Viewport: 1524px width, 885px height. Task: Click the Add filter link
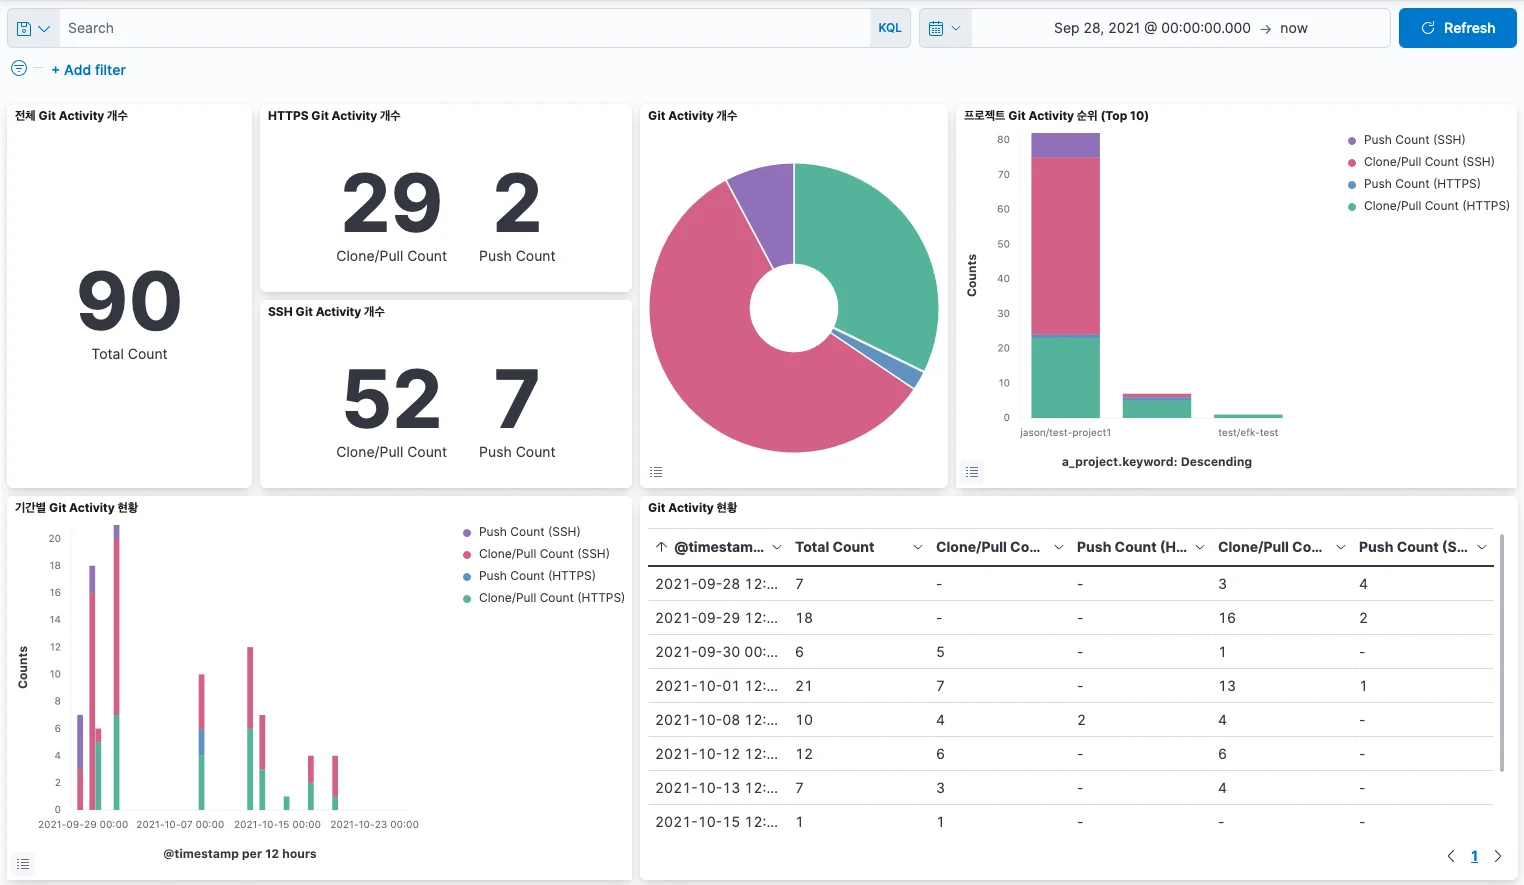tap(89, 70)
